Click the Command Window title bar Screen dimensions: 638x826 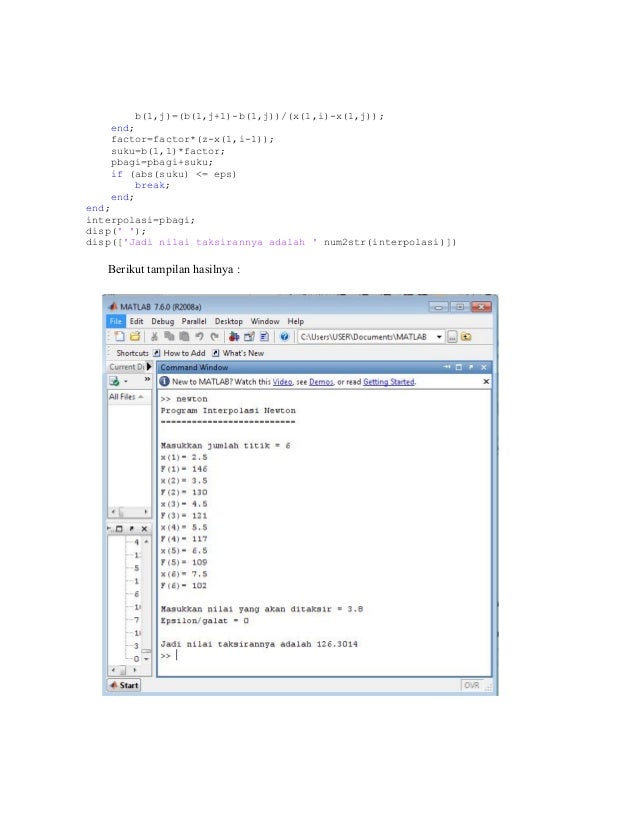[324, 367]
